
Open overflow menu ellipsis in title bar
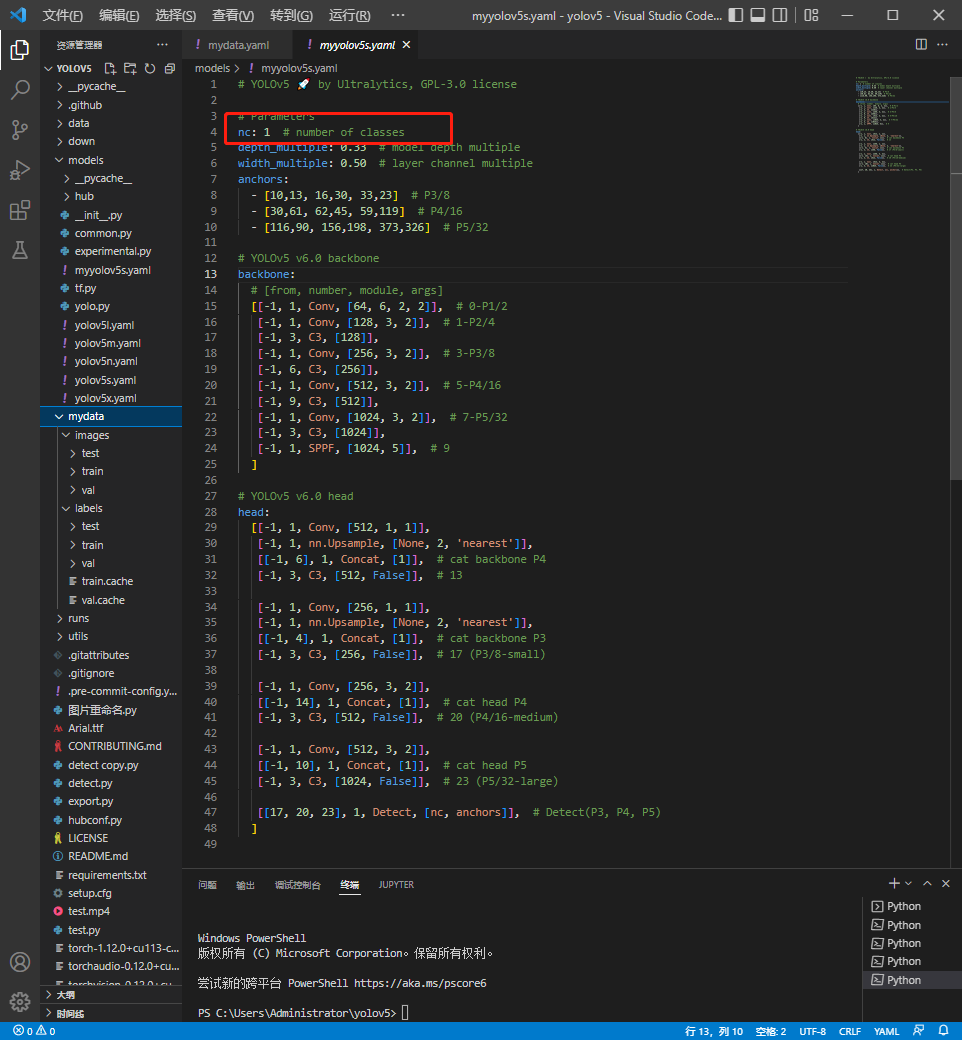pyautogui.click(x=398, y=15)
